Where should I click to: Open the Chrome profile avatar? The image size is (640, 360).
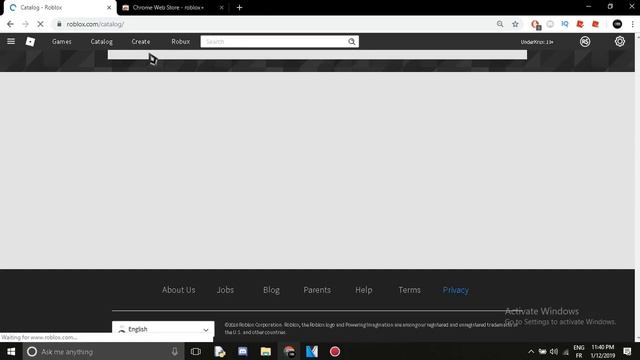(617, 24)
